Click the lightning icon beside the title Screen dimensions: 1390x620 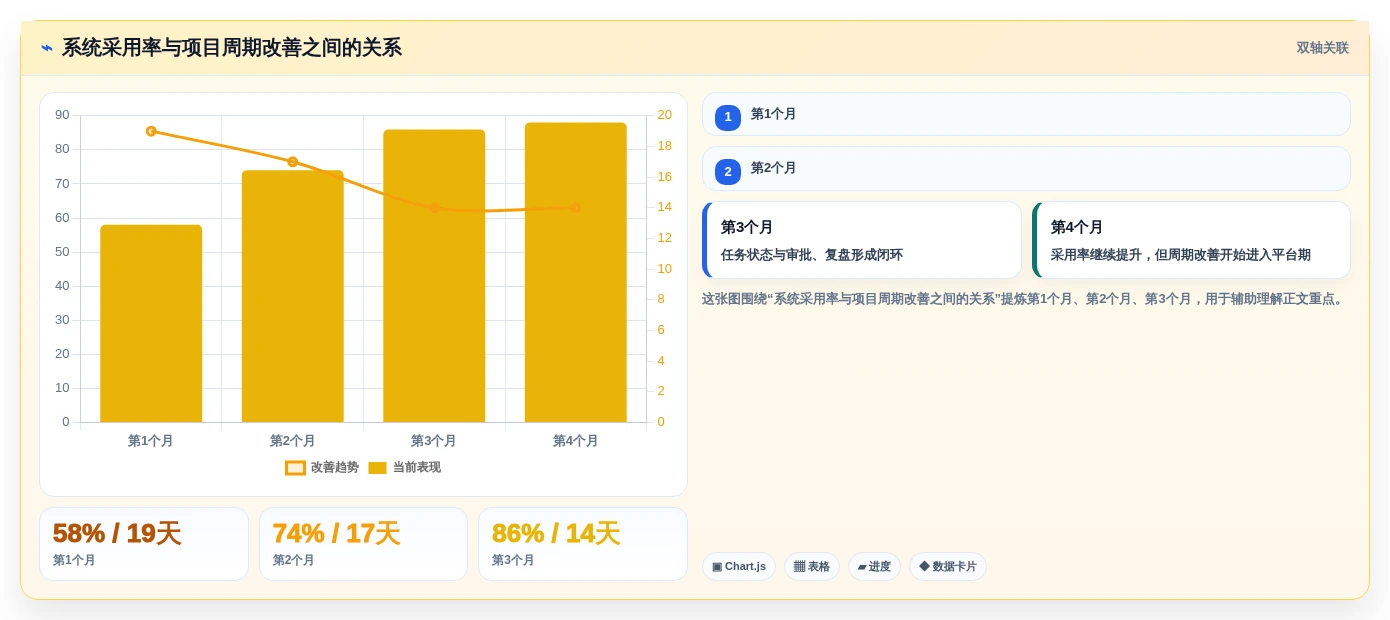(x=47, y=48)
